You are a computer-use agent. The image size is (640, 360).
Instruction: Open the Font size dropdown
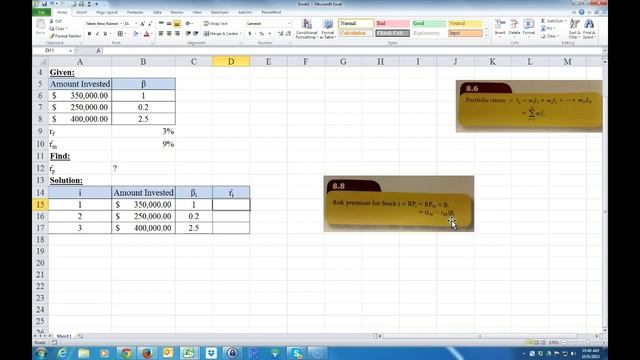[136, 24]
